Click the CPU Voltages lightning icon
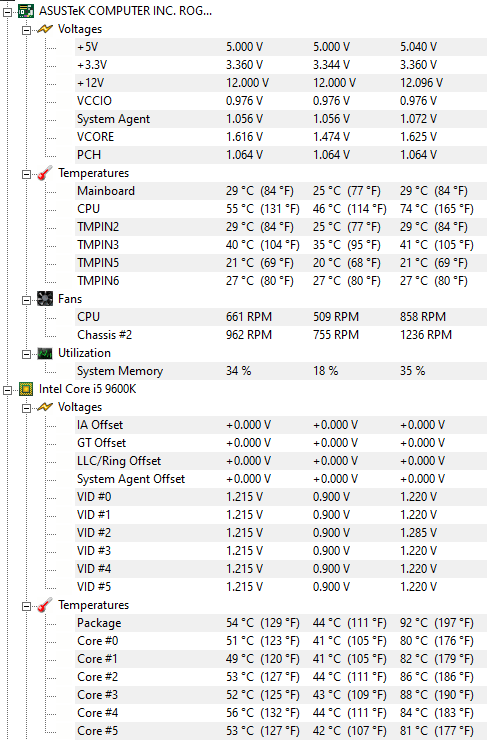487x740 pixels. click(x=45, y=407)
